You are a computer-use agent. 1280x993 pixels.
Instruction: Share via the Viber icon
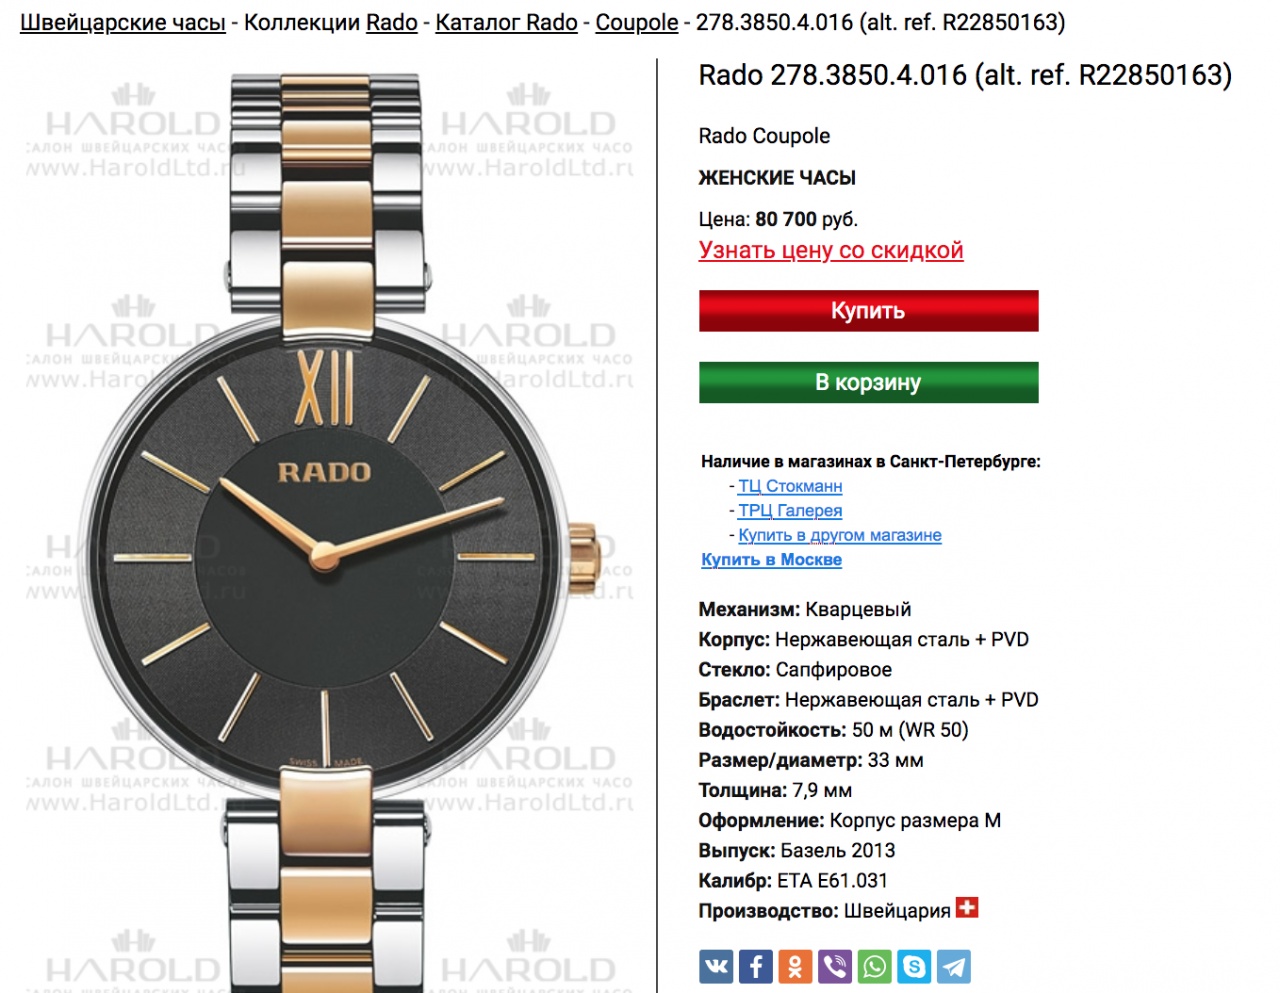[835, 966]
